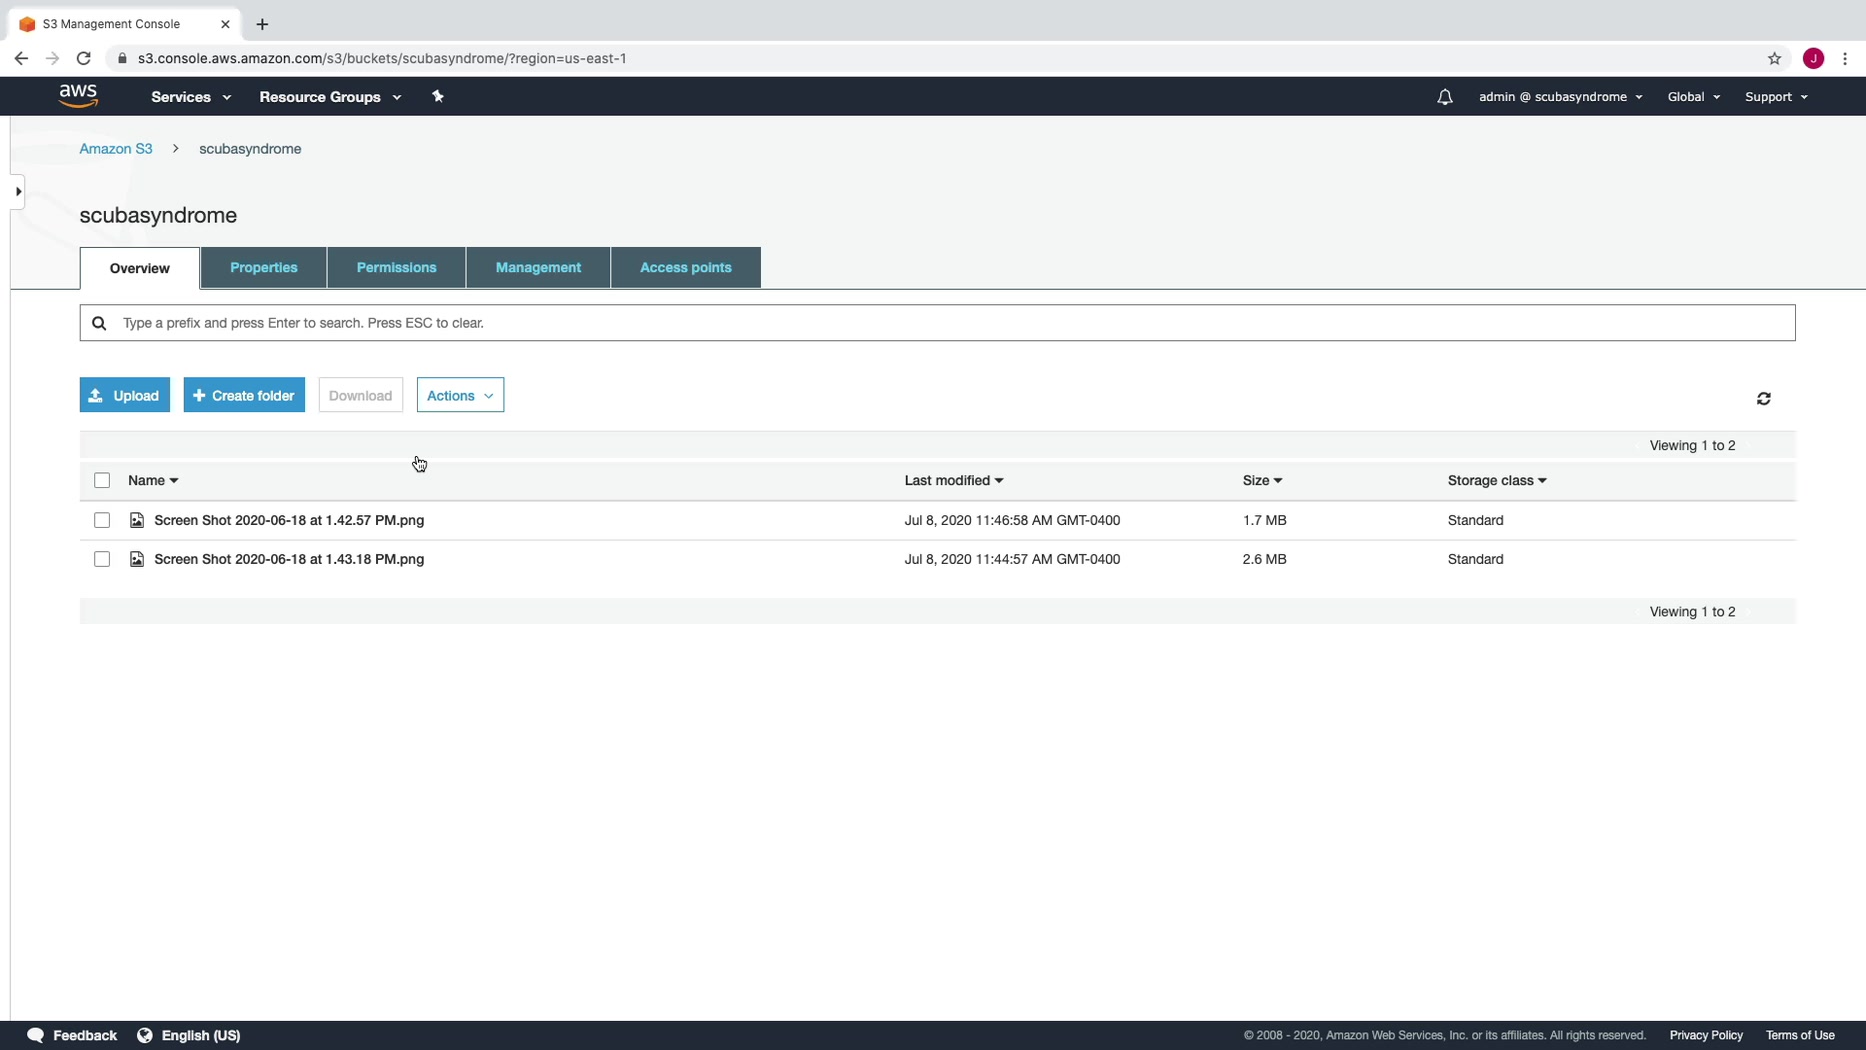The width and height of the screenshot is (1866, 1050).
Task: Open the Privacy Policy link
Action: [1706, 1035]
